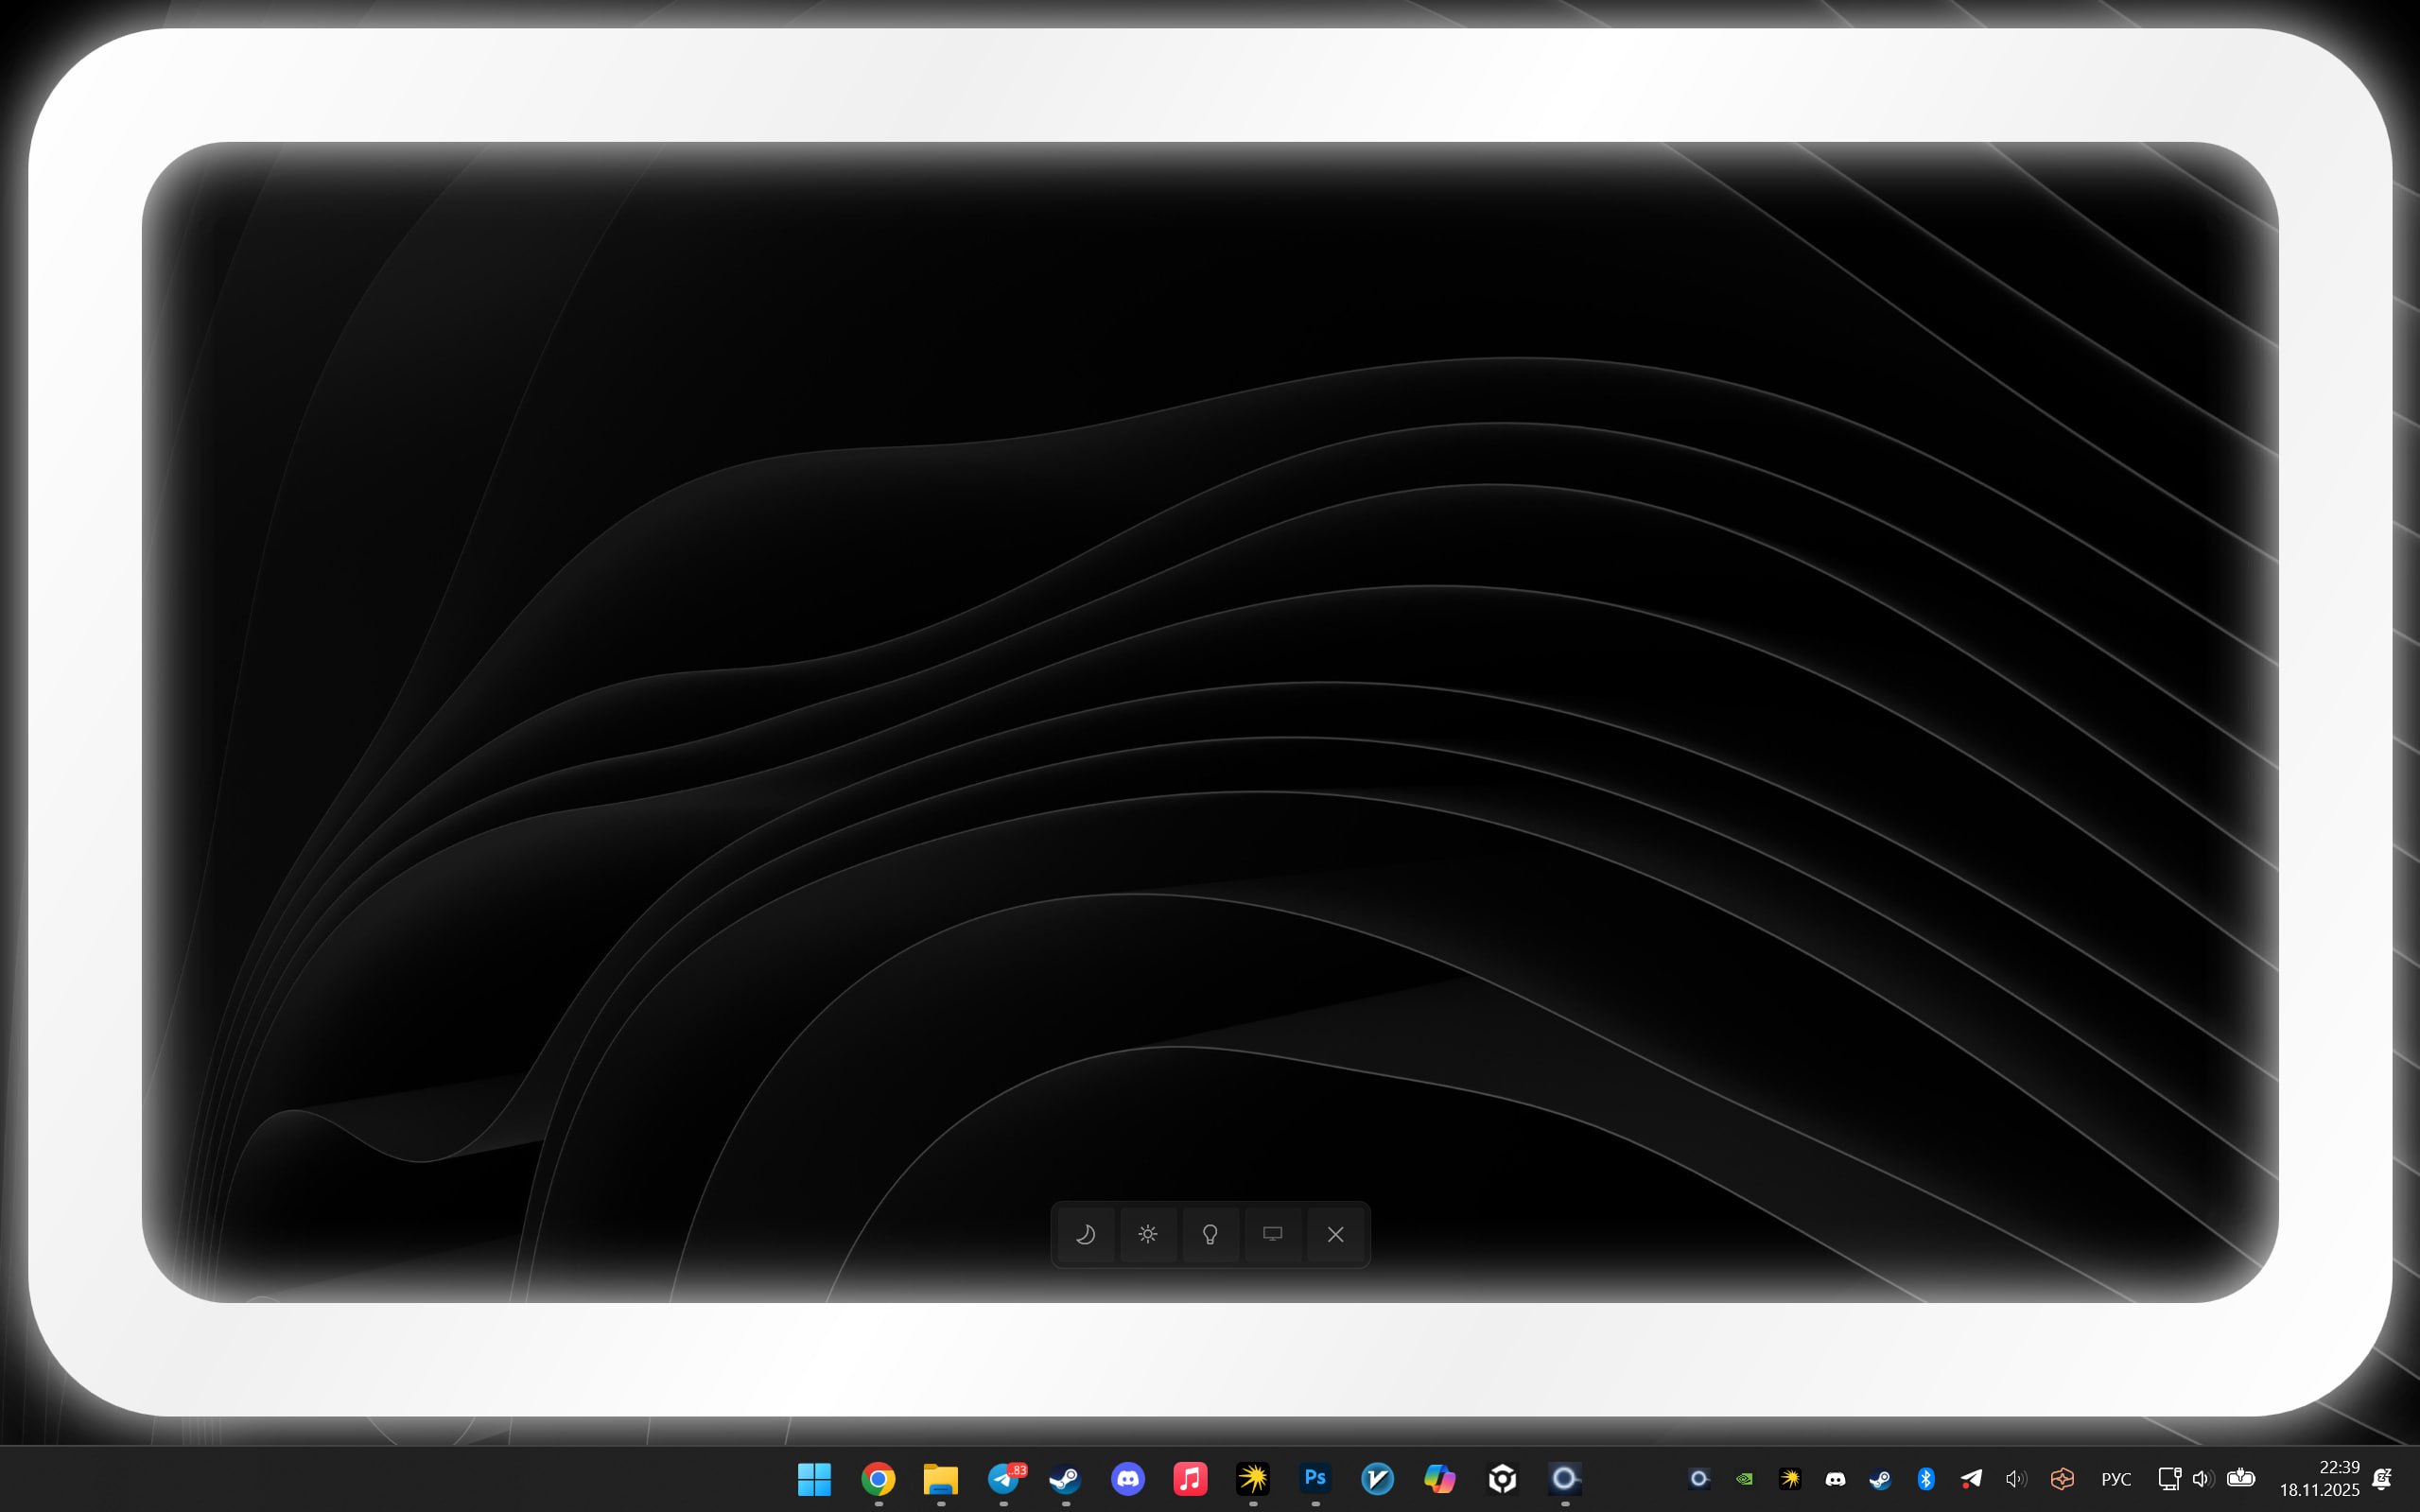
Task: Open the Steam taskbar app
Action: click(x=1065, y=1478)
